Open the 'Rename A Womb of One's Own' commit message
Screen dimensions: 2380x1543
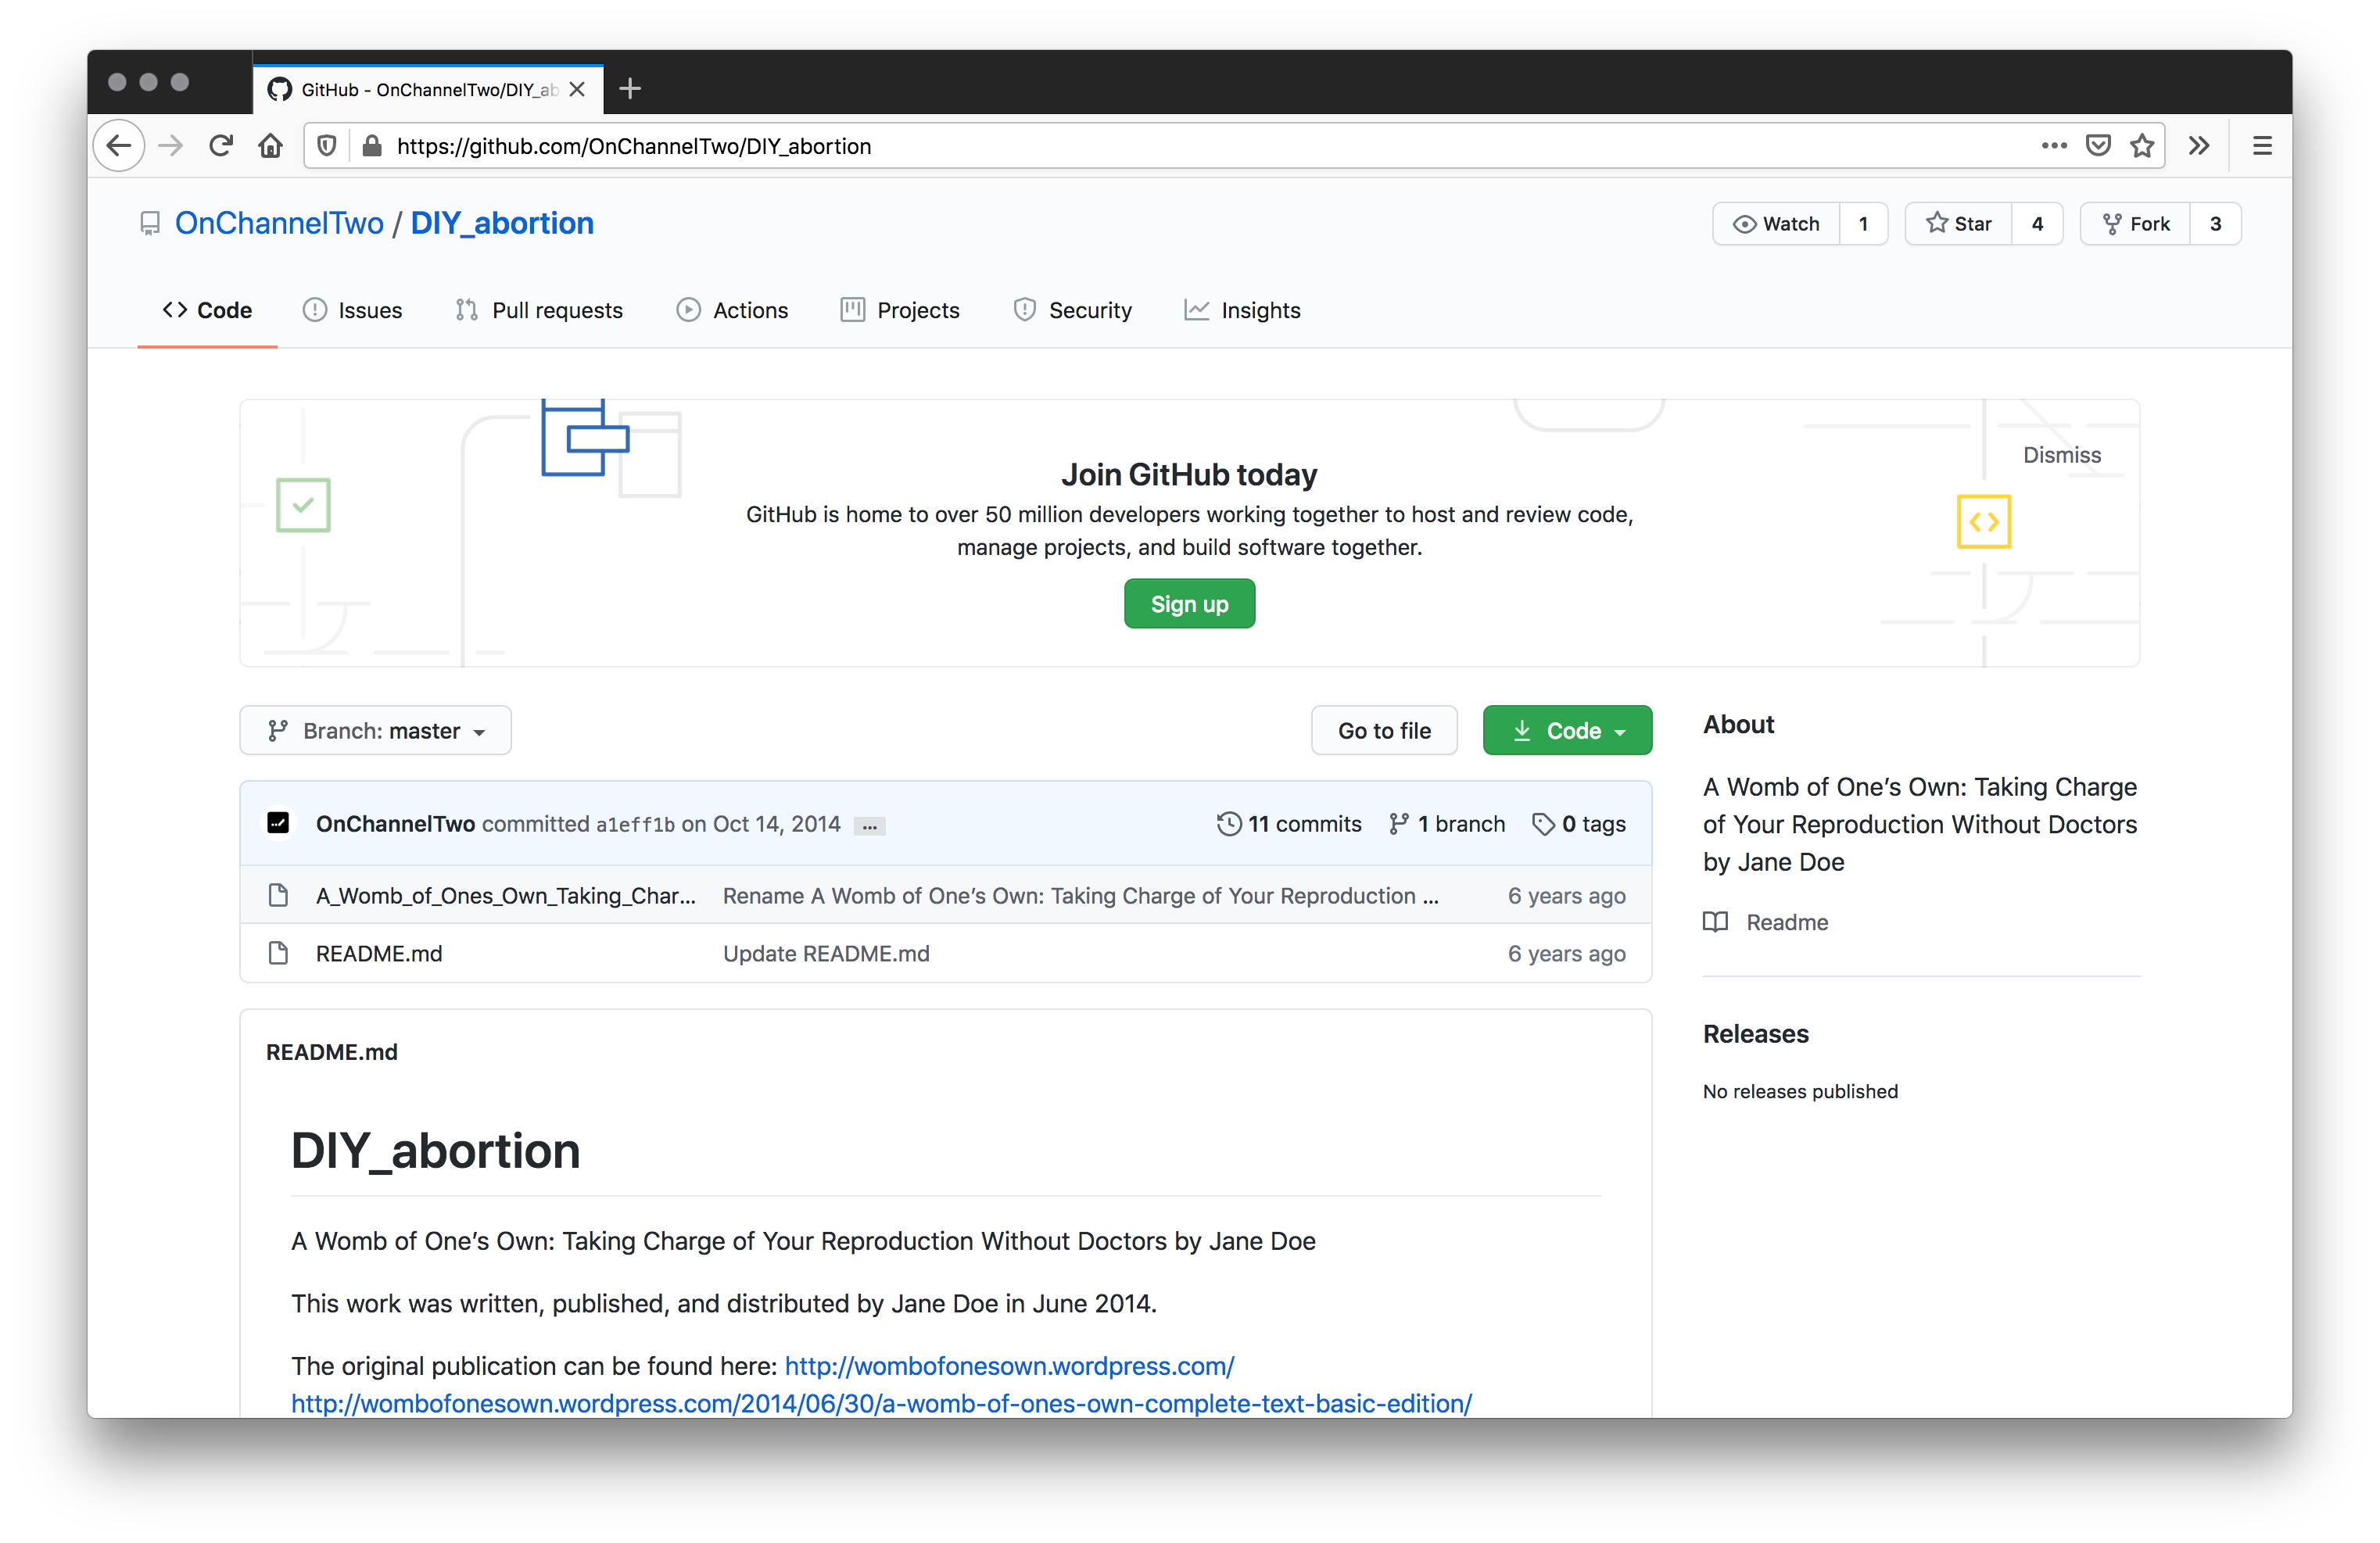pos(1081,896)
